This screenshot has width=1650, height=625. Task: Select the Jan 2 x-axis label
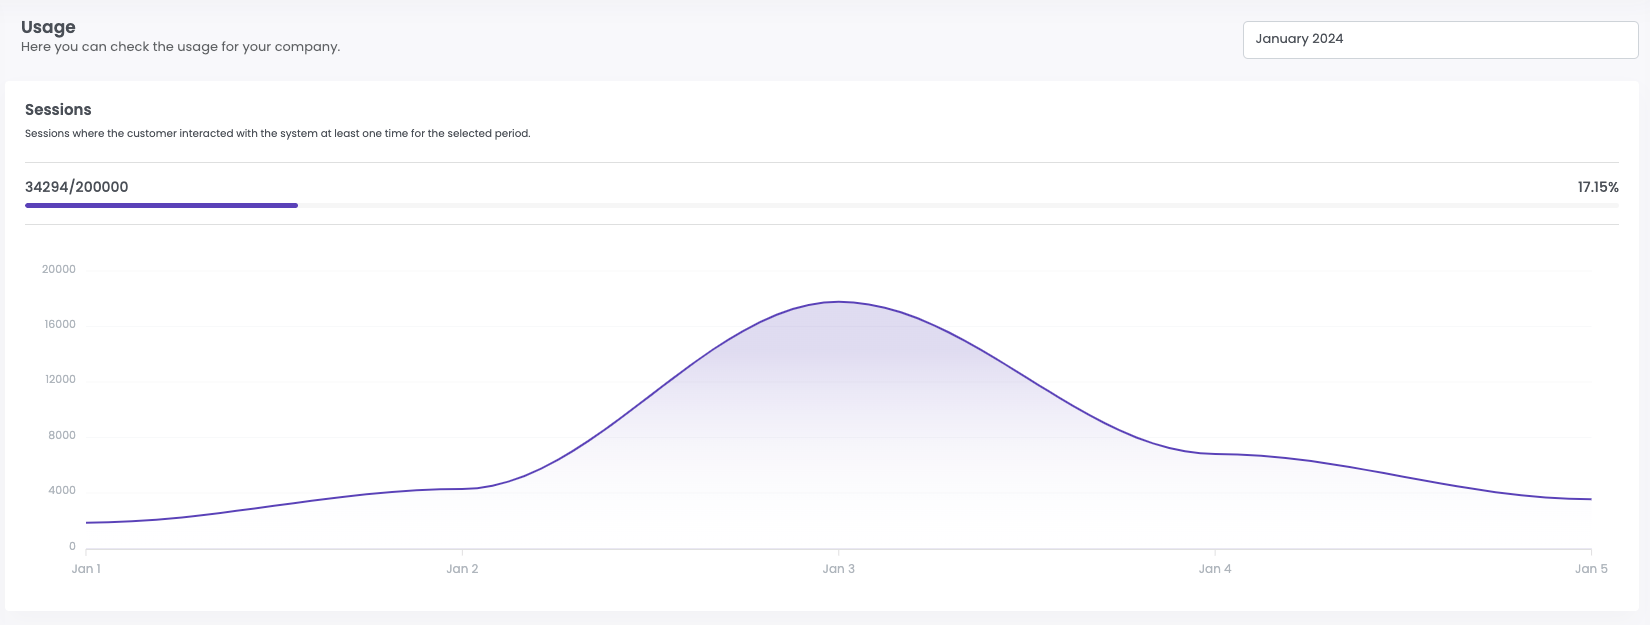pyautogui.click(x=462, y=569)
